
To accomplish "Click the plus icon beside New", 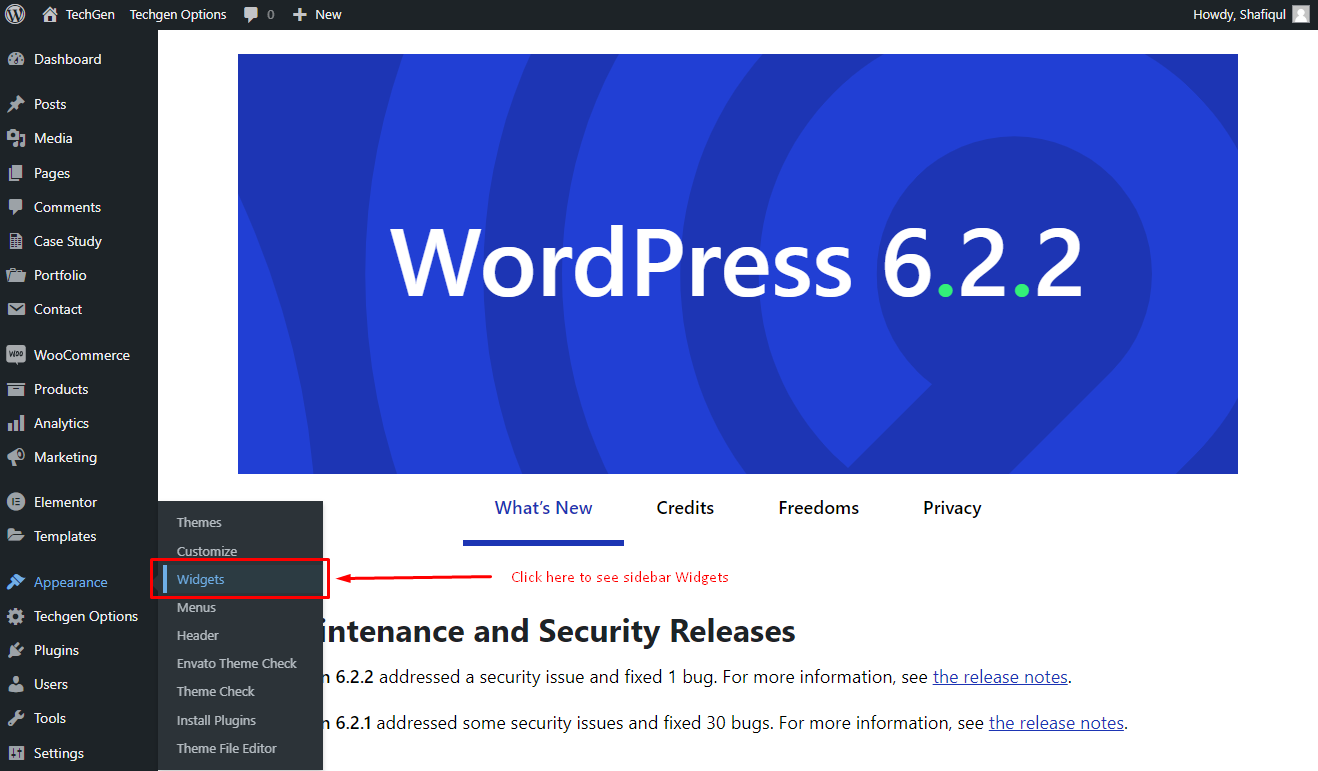I will click(x=299, y=14).
